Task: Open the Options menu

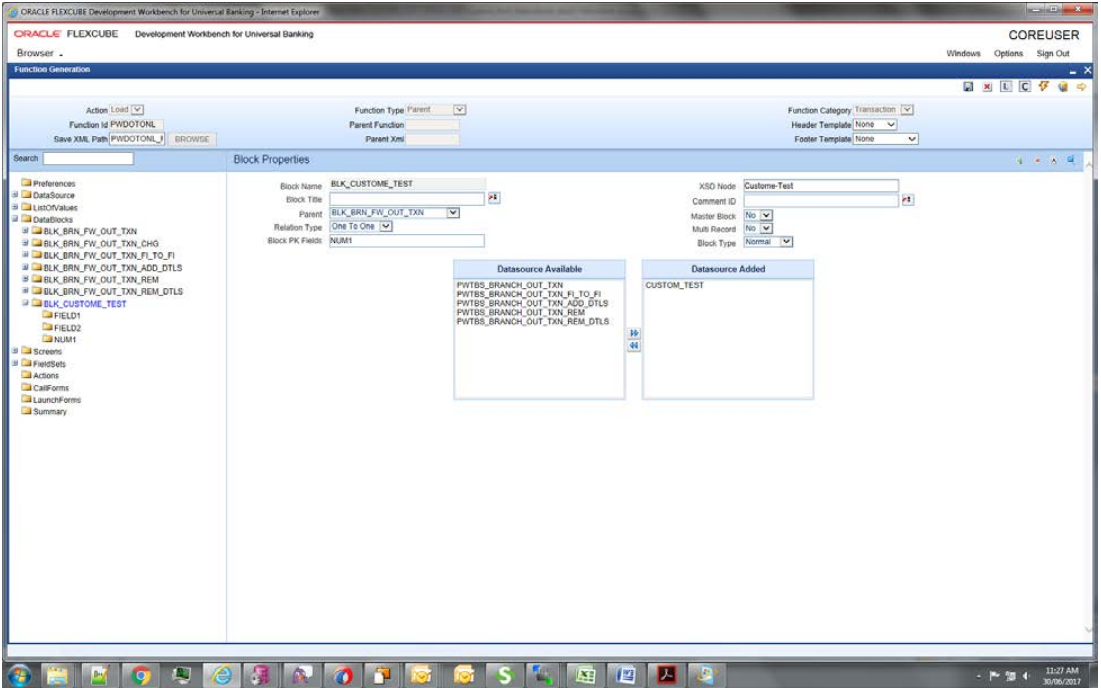Action: (x=1008, y=53)
